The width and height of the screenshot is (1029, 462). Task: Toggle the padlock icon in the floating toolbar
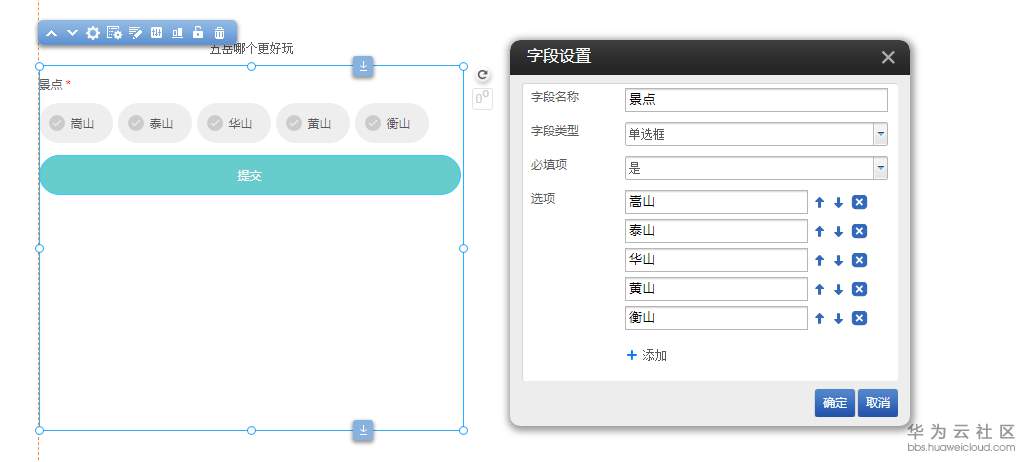(x=198, y=32)
